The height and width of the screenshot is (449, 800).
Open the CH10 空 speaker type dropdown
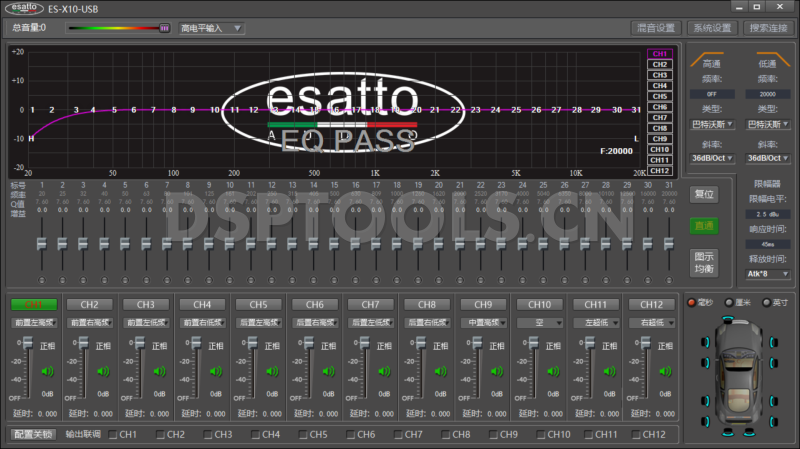540,323
